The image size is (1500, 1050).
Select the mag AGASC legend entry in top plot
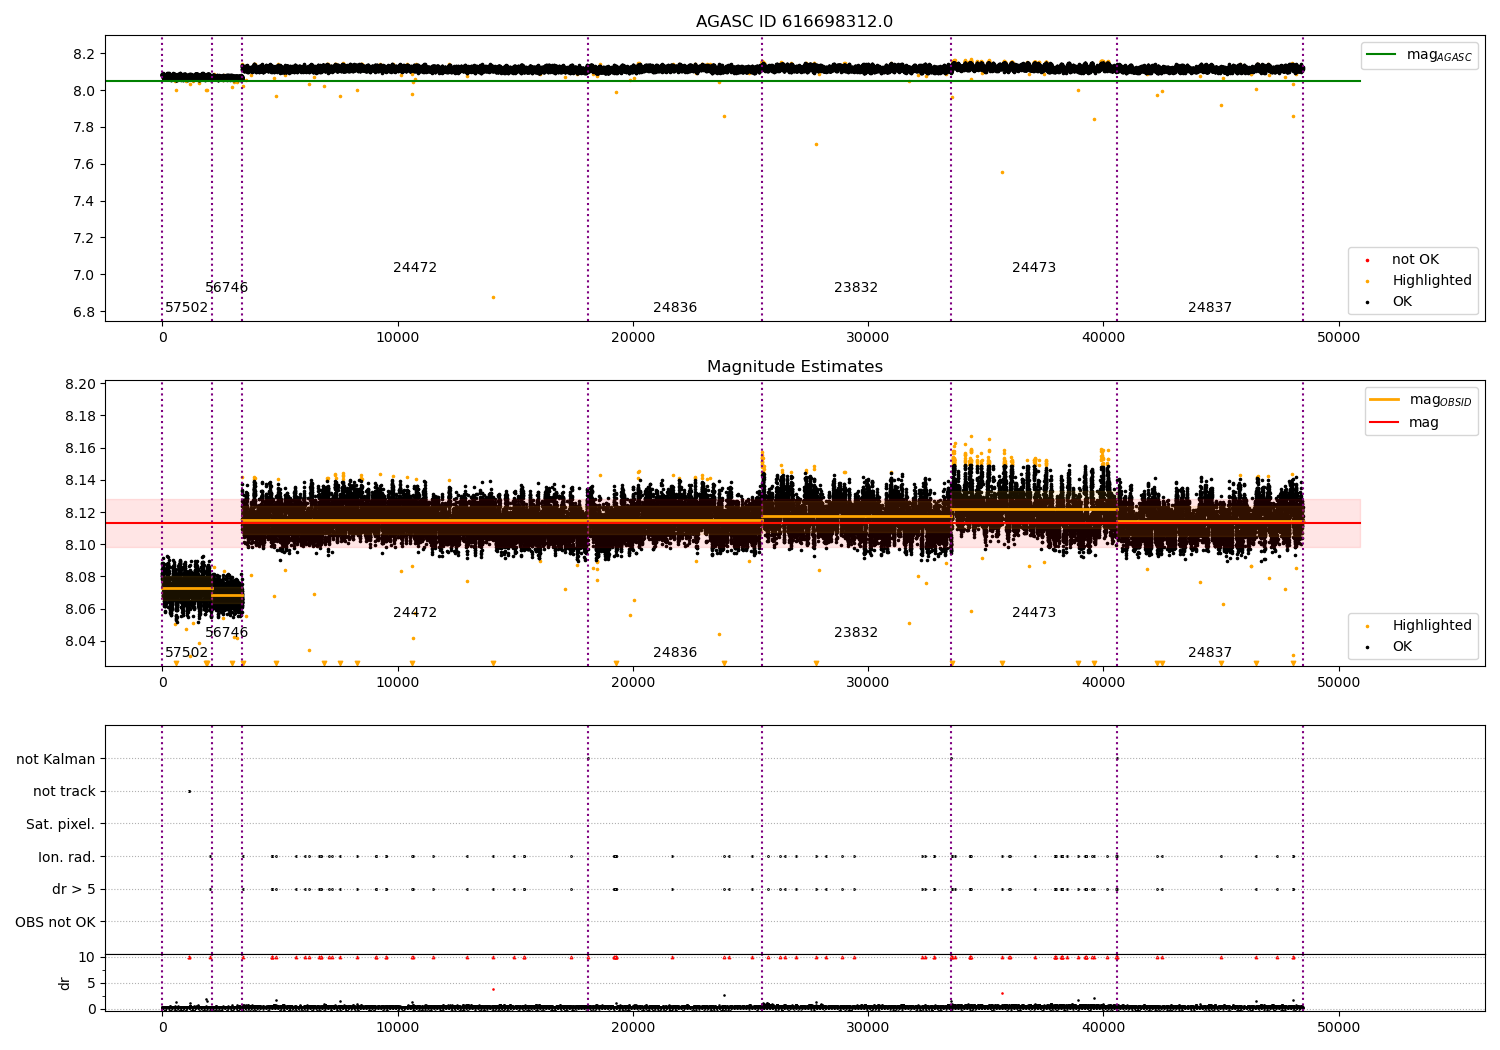point(1420,55)
